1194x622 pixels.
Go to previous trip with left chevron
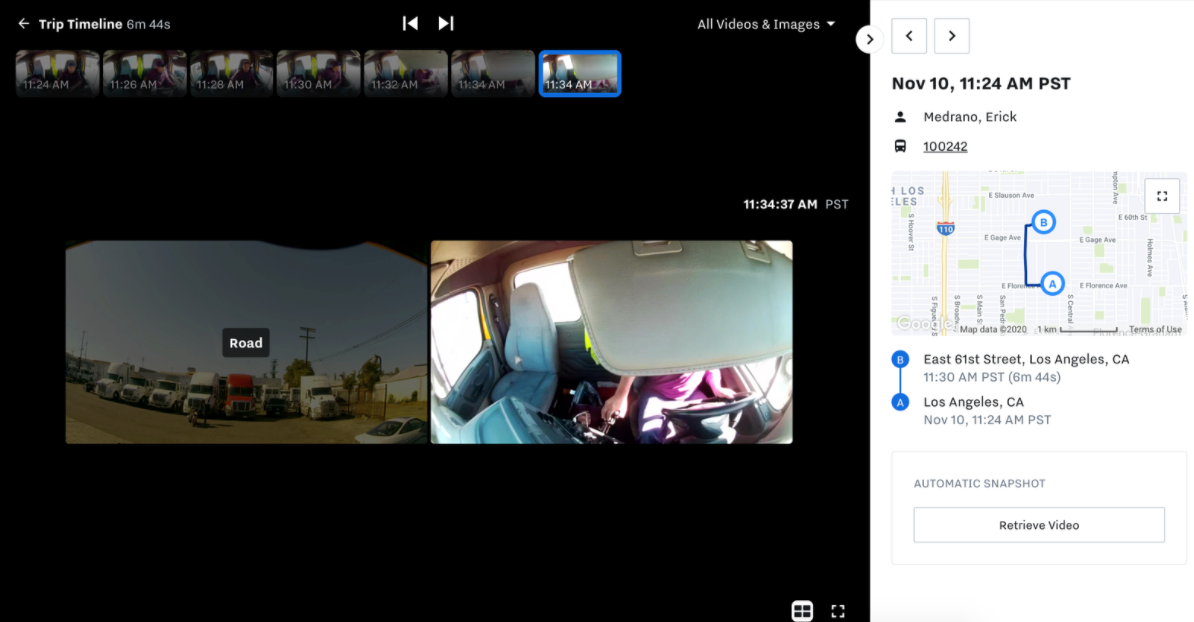909,36
